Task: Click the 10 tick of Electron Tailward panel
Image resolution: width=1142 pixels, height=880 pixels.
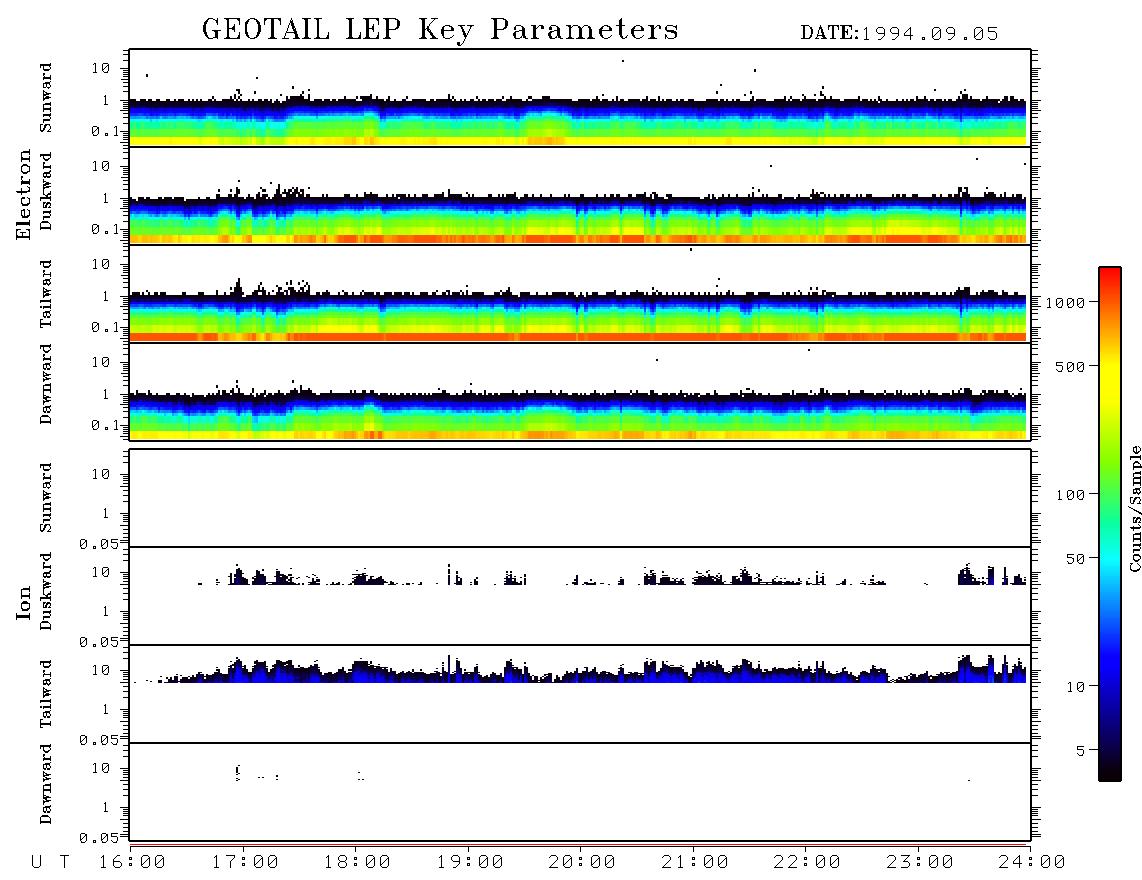Action: pos(101,264)
